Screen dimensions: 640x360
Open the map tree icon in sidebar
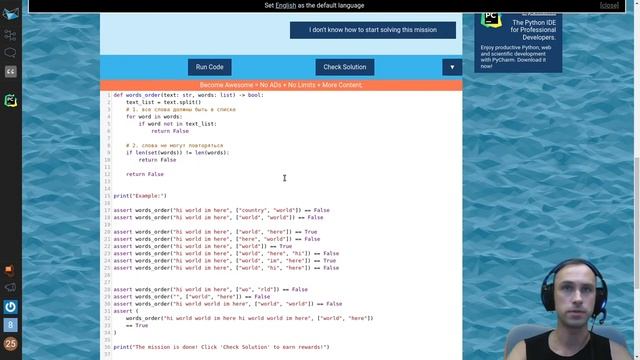click(10, 35)
